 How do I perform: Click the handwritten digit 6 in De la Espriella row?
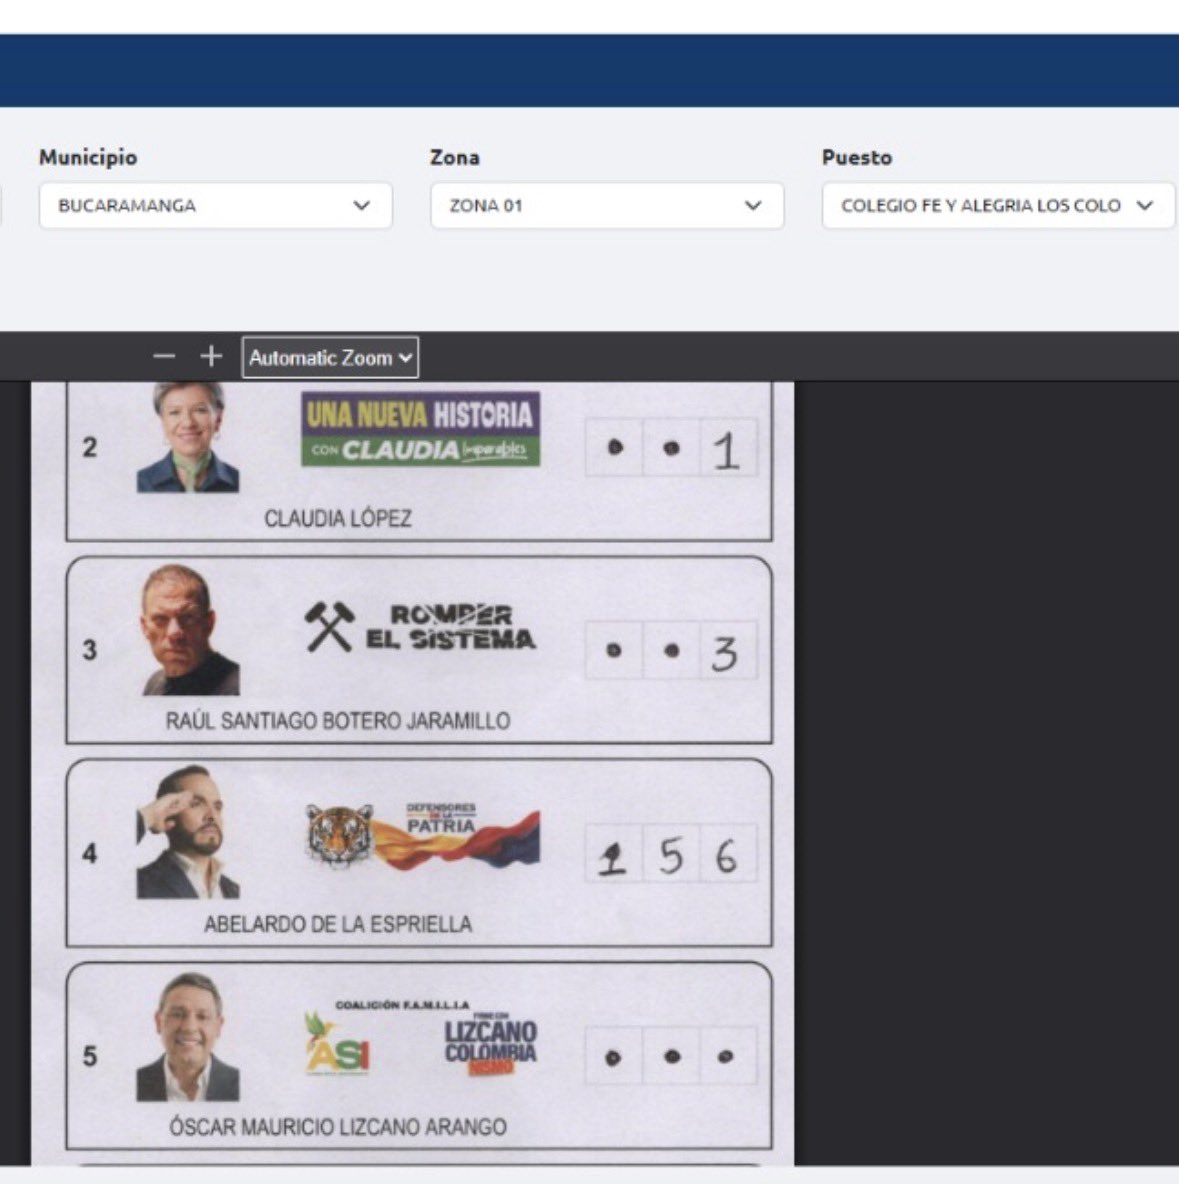(x=726, y=857)
